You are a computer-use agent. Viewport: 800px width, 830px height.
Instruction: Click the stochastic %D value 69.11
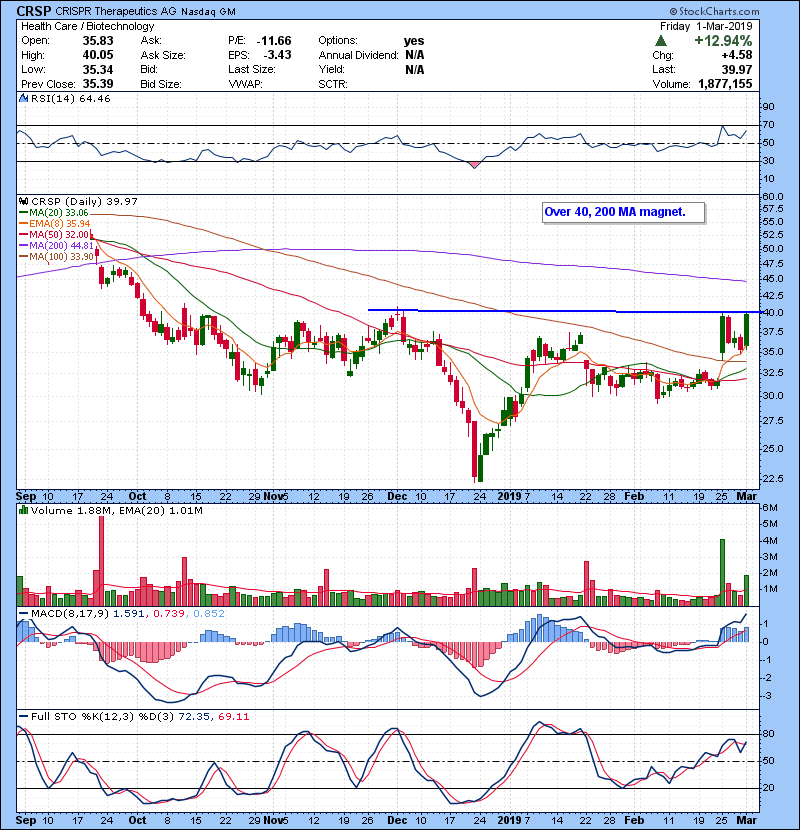[233, 717]
